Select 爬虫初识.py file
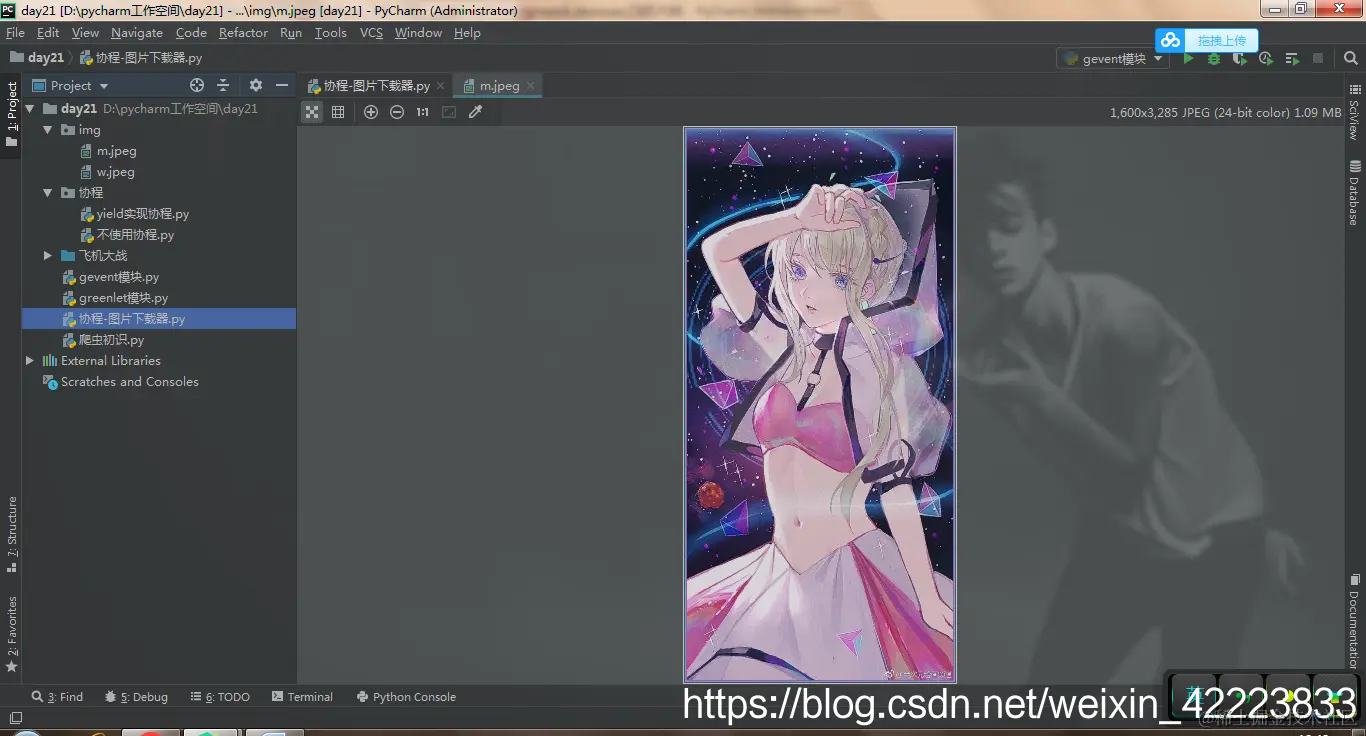 [111, 340]
